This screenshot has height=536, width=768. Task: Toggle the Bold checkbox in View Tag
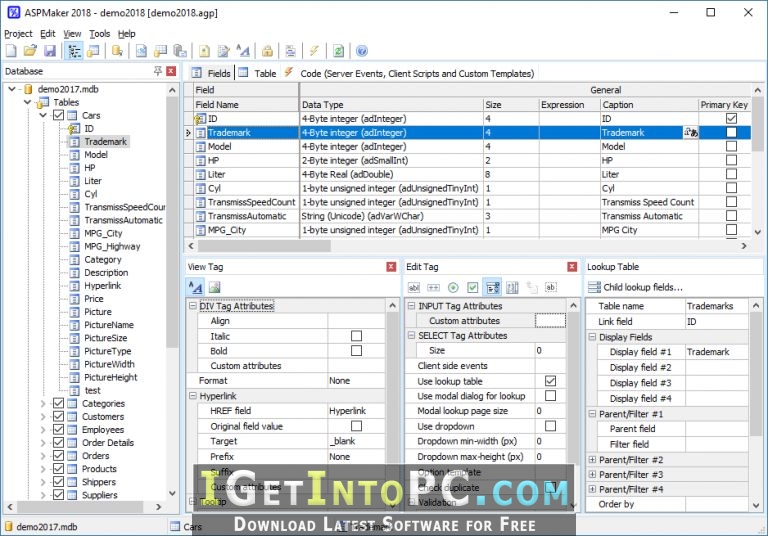pos(357,351)
